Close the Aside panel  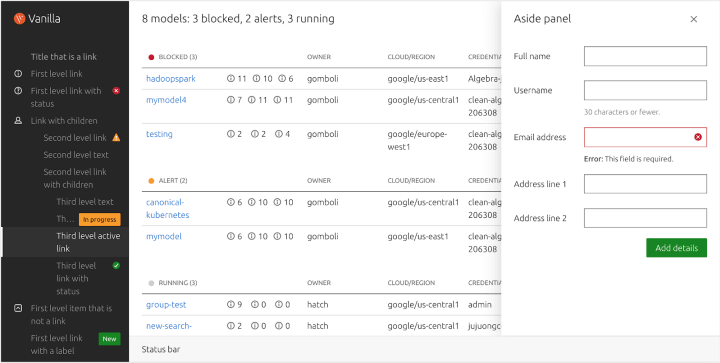pos(694,19)
